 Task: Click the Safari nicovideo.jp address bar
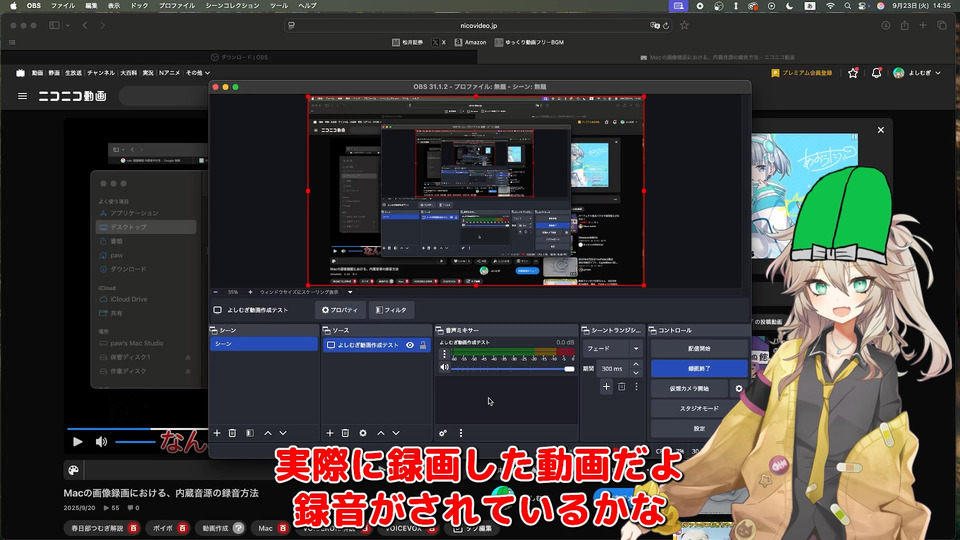pos(479,26)
